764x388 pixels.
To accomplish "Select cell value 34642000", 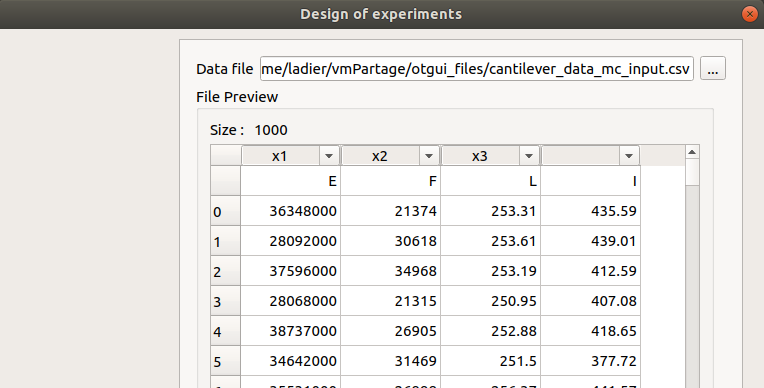I will click(x=291, y=361).
